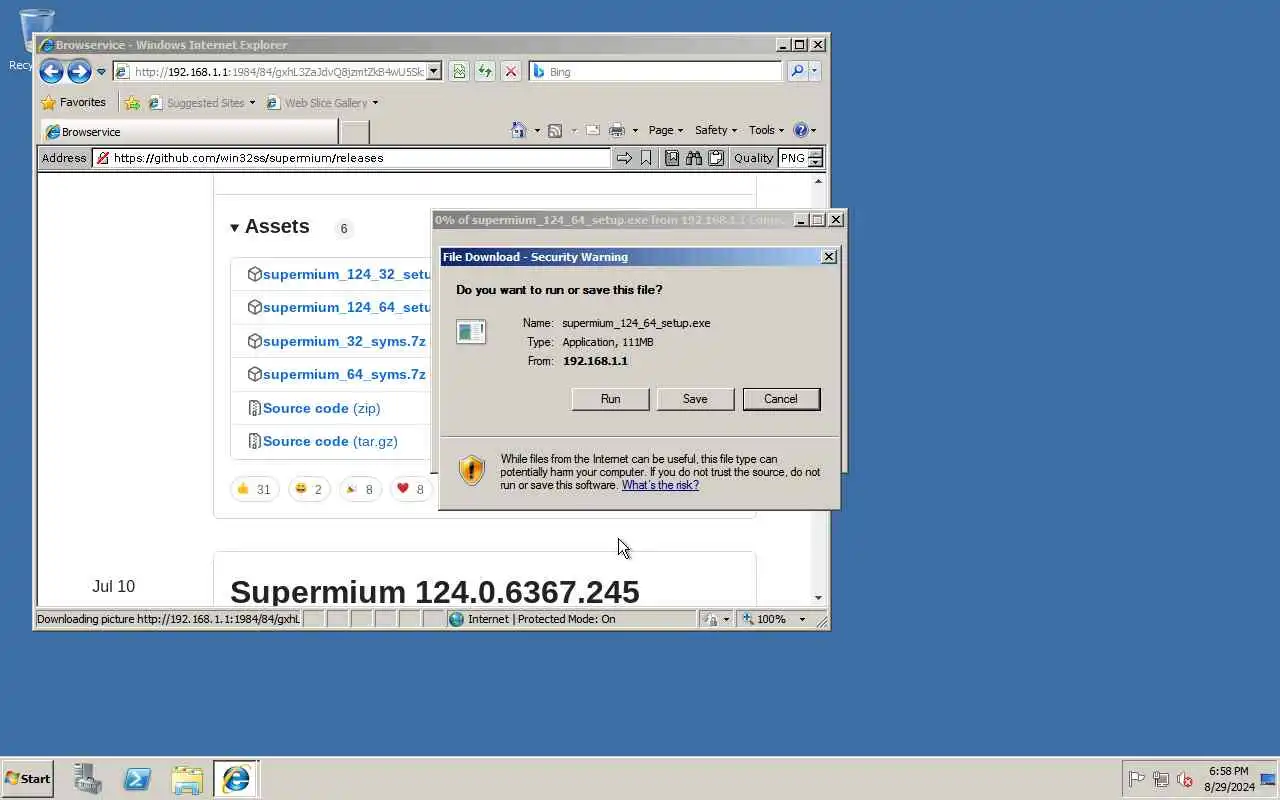Open the supermium_124_32_setup asset link
1280x800 pixels.
coord(347,274)
